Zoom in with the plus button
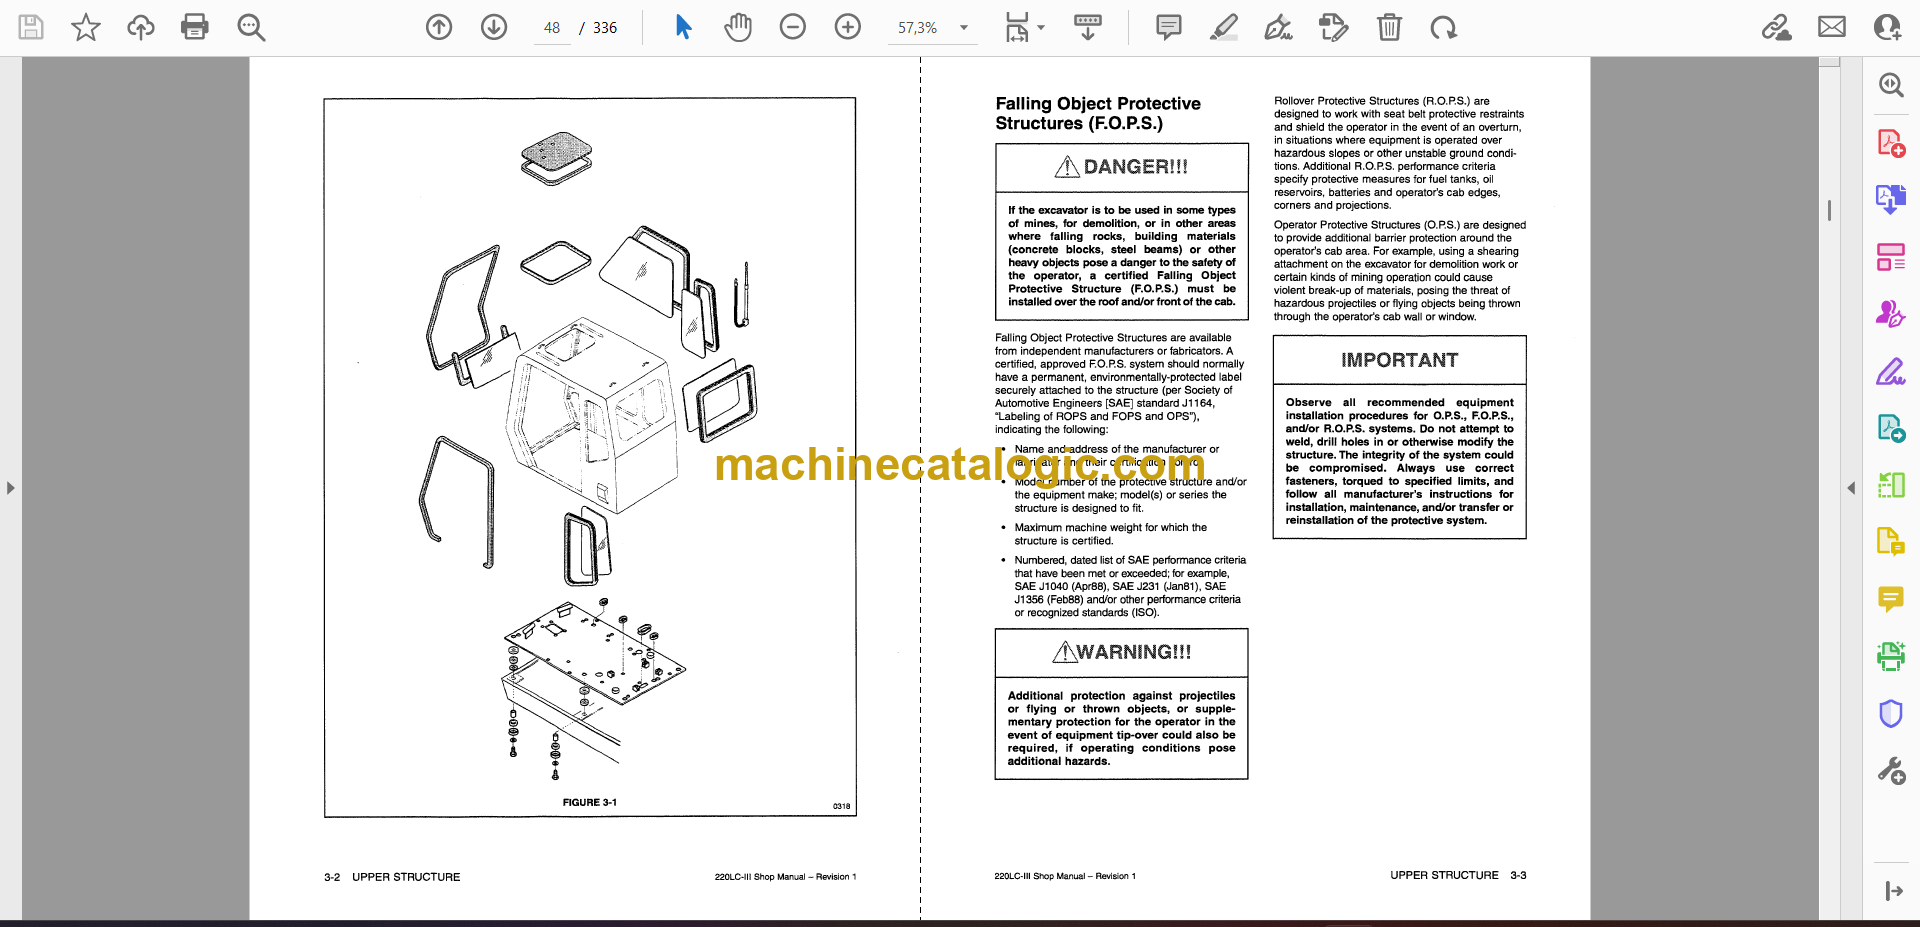This screenshot has height=927, width=1920. pyautogui.click(x=848, y=27)
